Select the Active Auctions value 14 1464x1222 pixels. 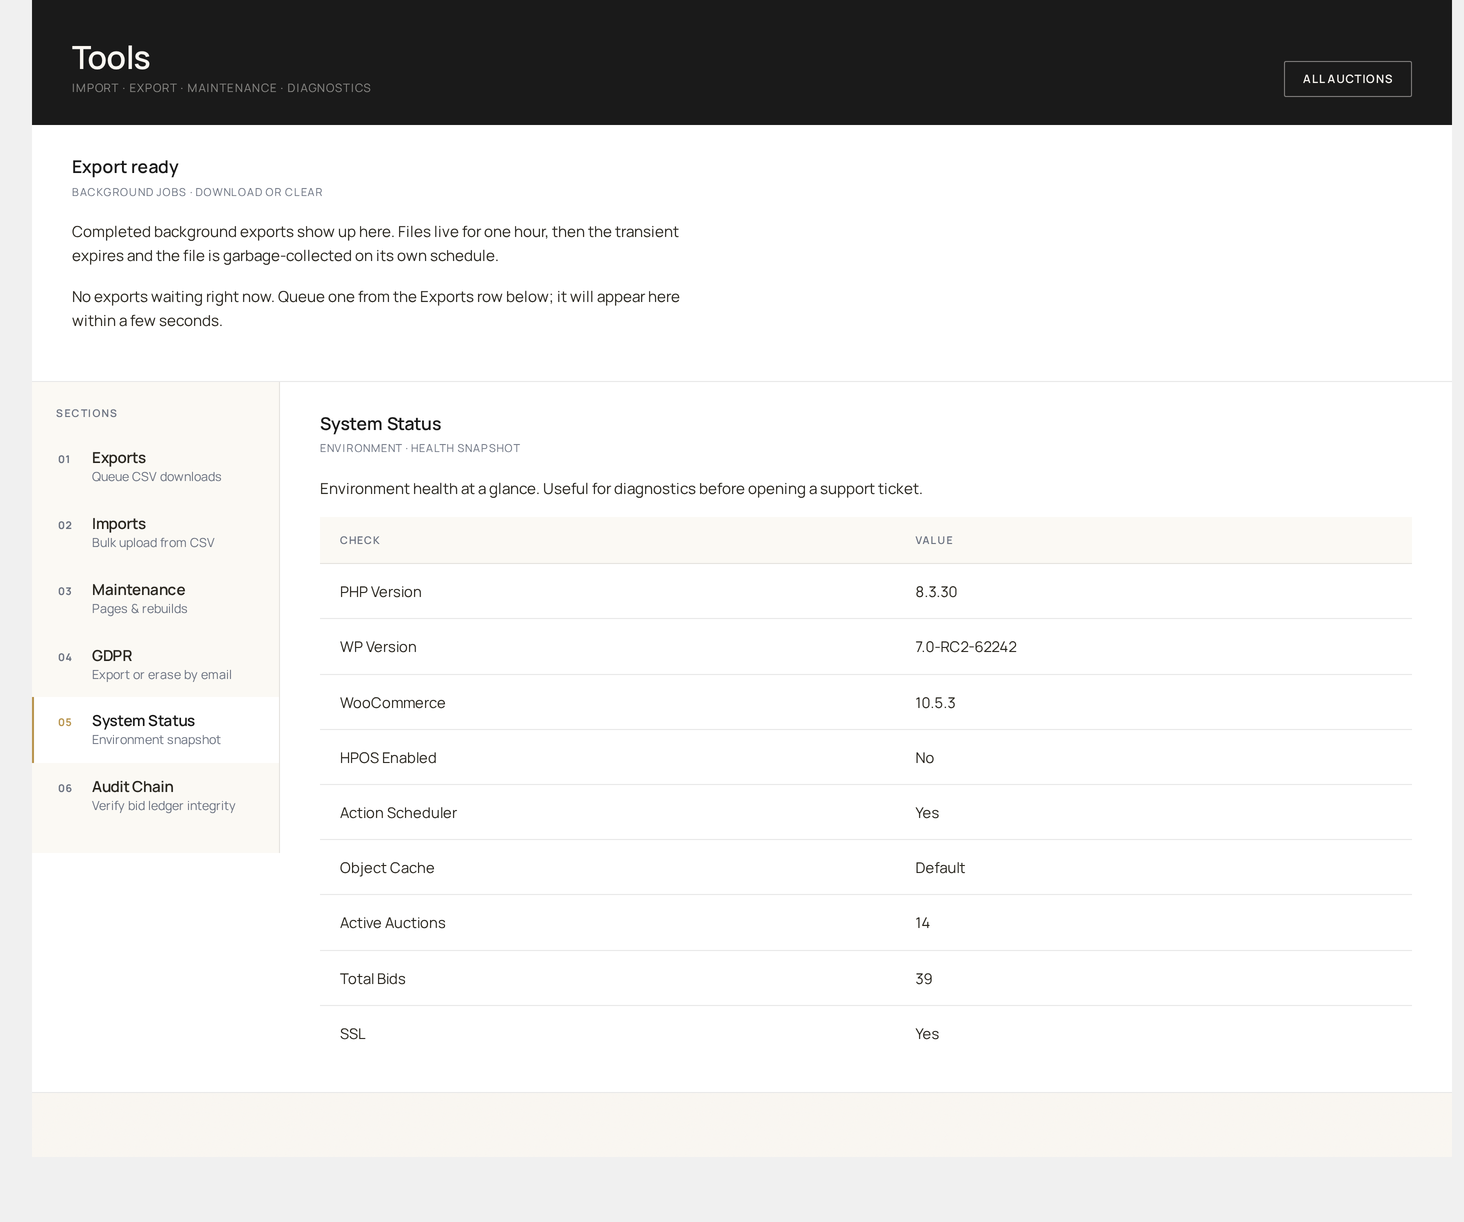click(922, 923)
